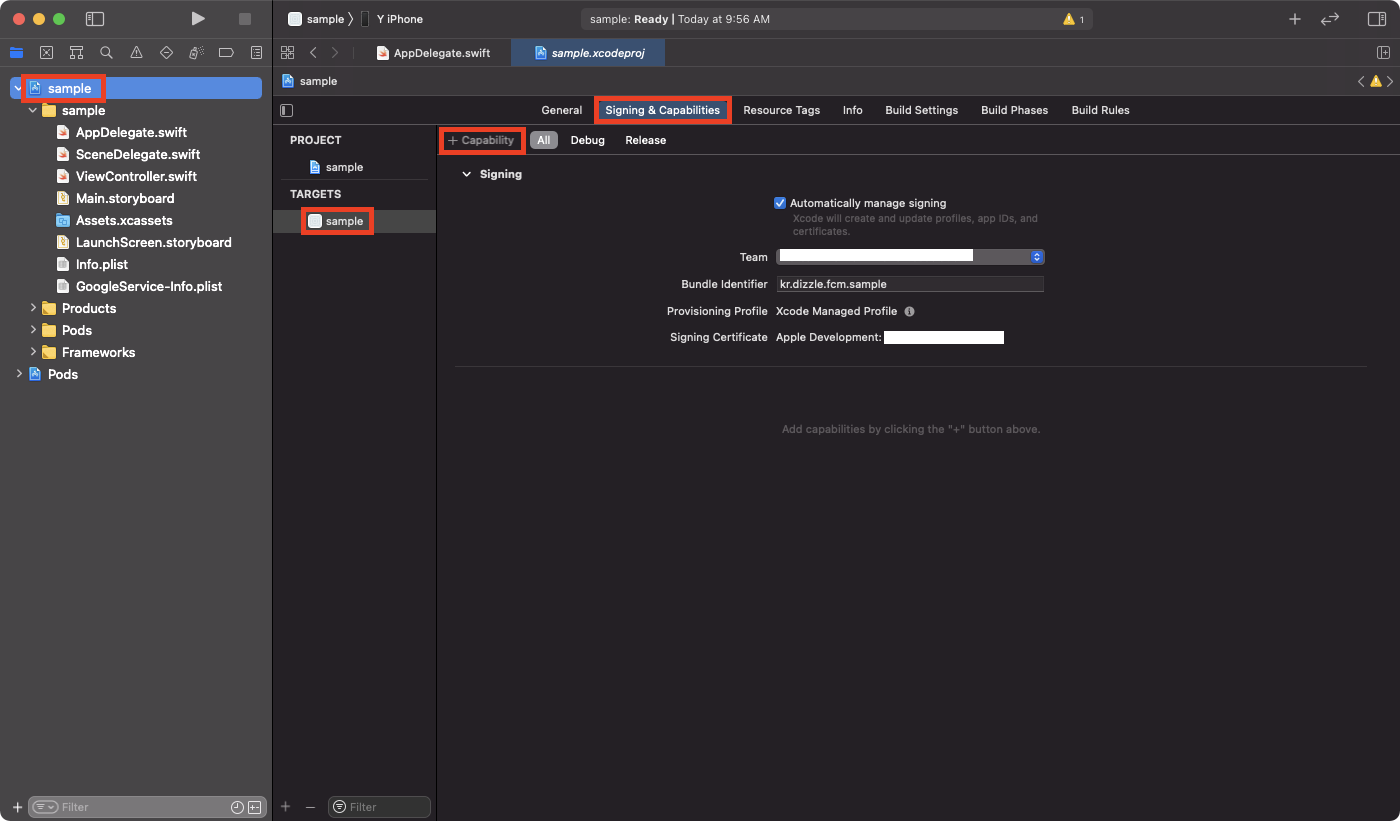Choose run destination Y iPhone
The height and width of the screenshot is (821, 1400).
click(x=393, y=19)
